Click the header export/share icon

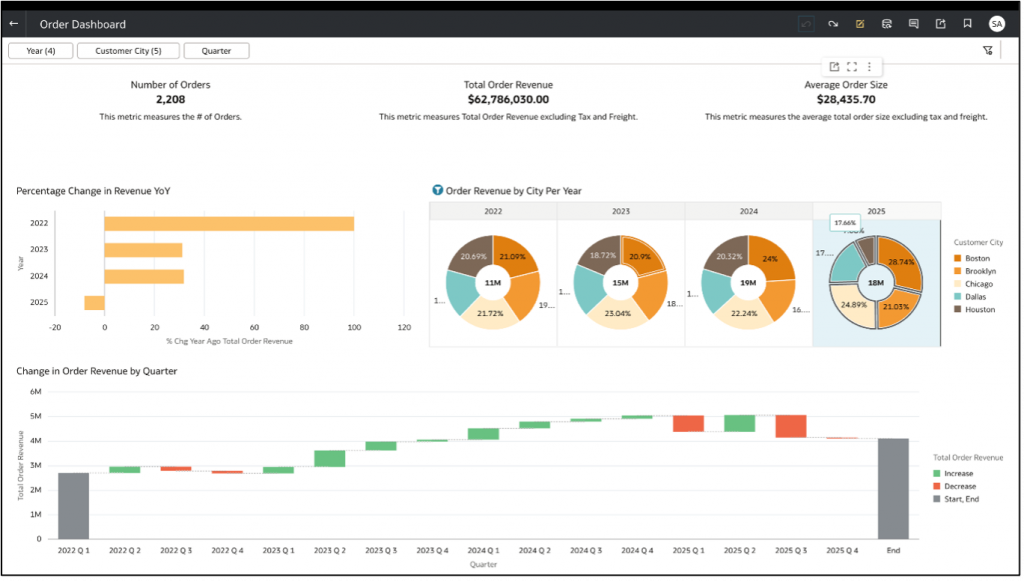940,24
